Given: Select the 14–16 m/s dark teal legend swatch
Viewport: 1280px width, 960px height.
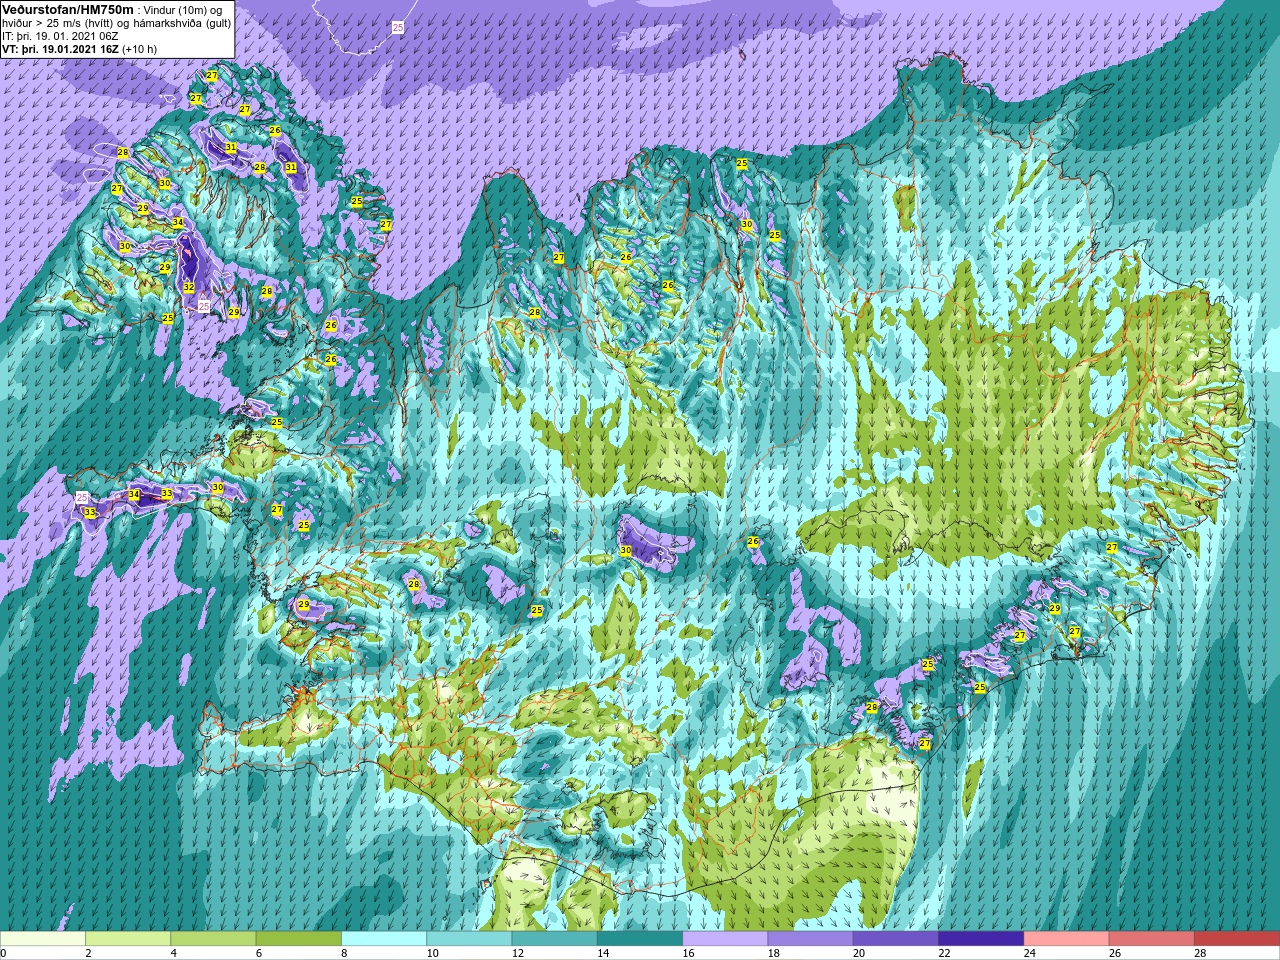Looking at the screenshot, I should point(639,939).
